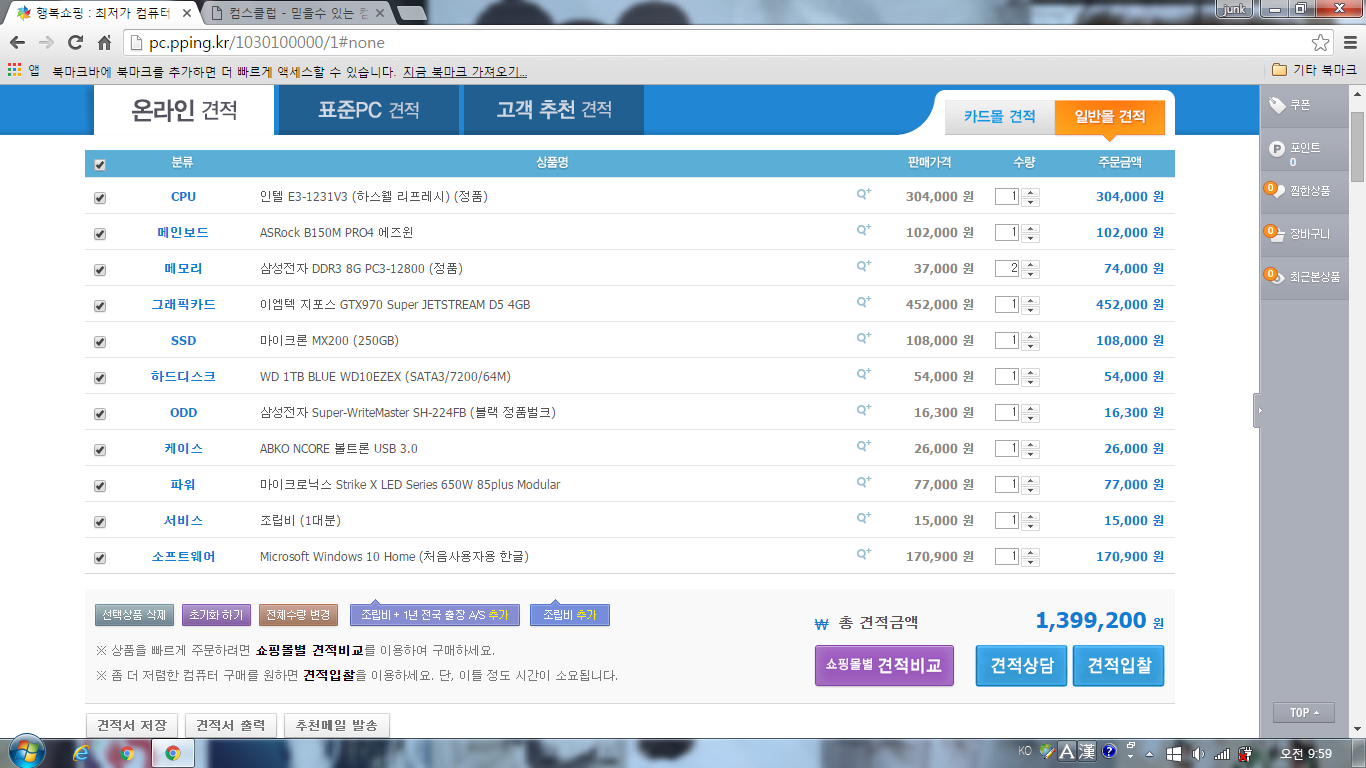
Task: Click the 메모리 quantity input field
Action: (1007, 268)
